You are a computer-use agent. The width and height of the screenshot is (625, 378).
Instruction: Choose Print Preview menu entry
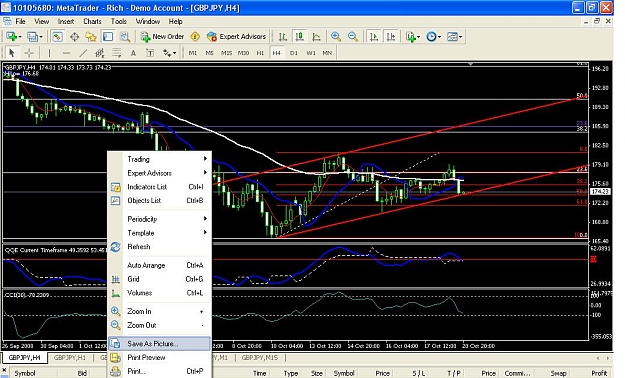(x=159, y=358)
